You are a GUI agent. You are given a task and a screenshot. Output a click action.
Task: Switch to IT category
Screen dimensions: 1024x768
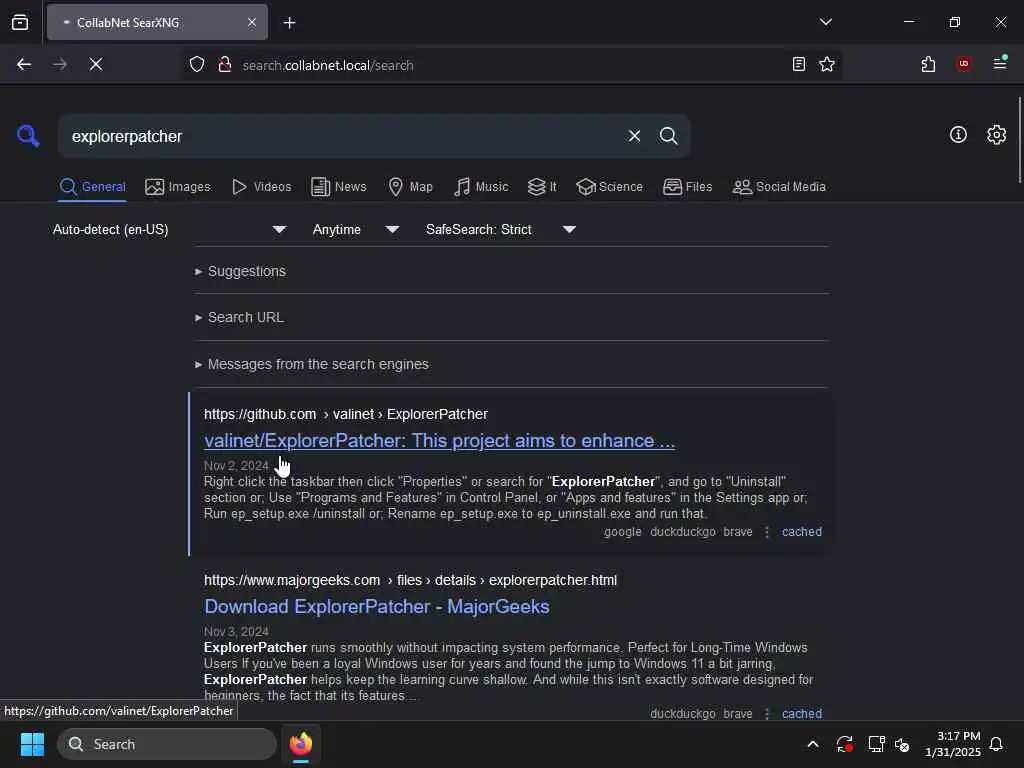[x=542, y=187]
